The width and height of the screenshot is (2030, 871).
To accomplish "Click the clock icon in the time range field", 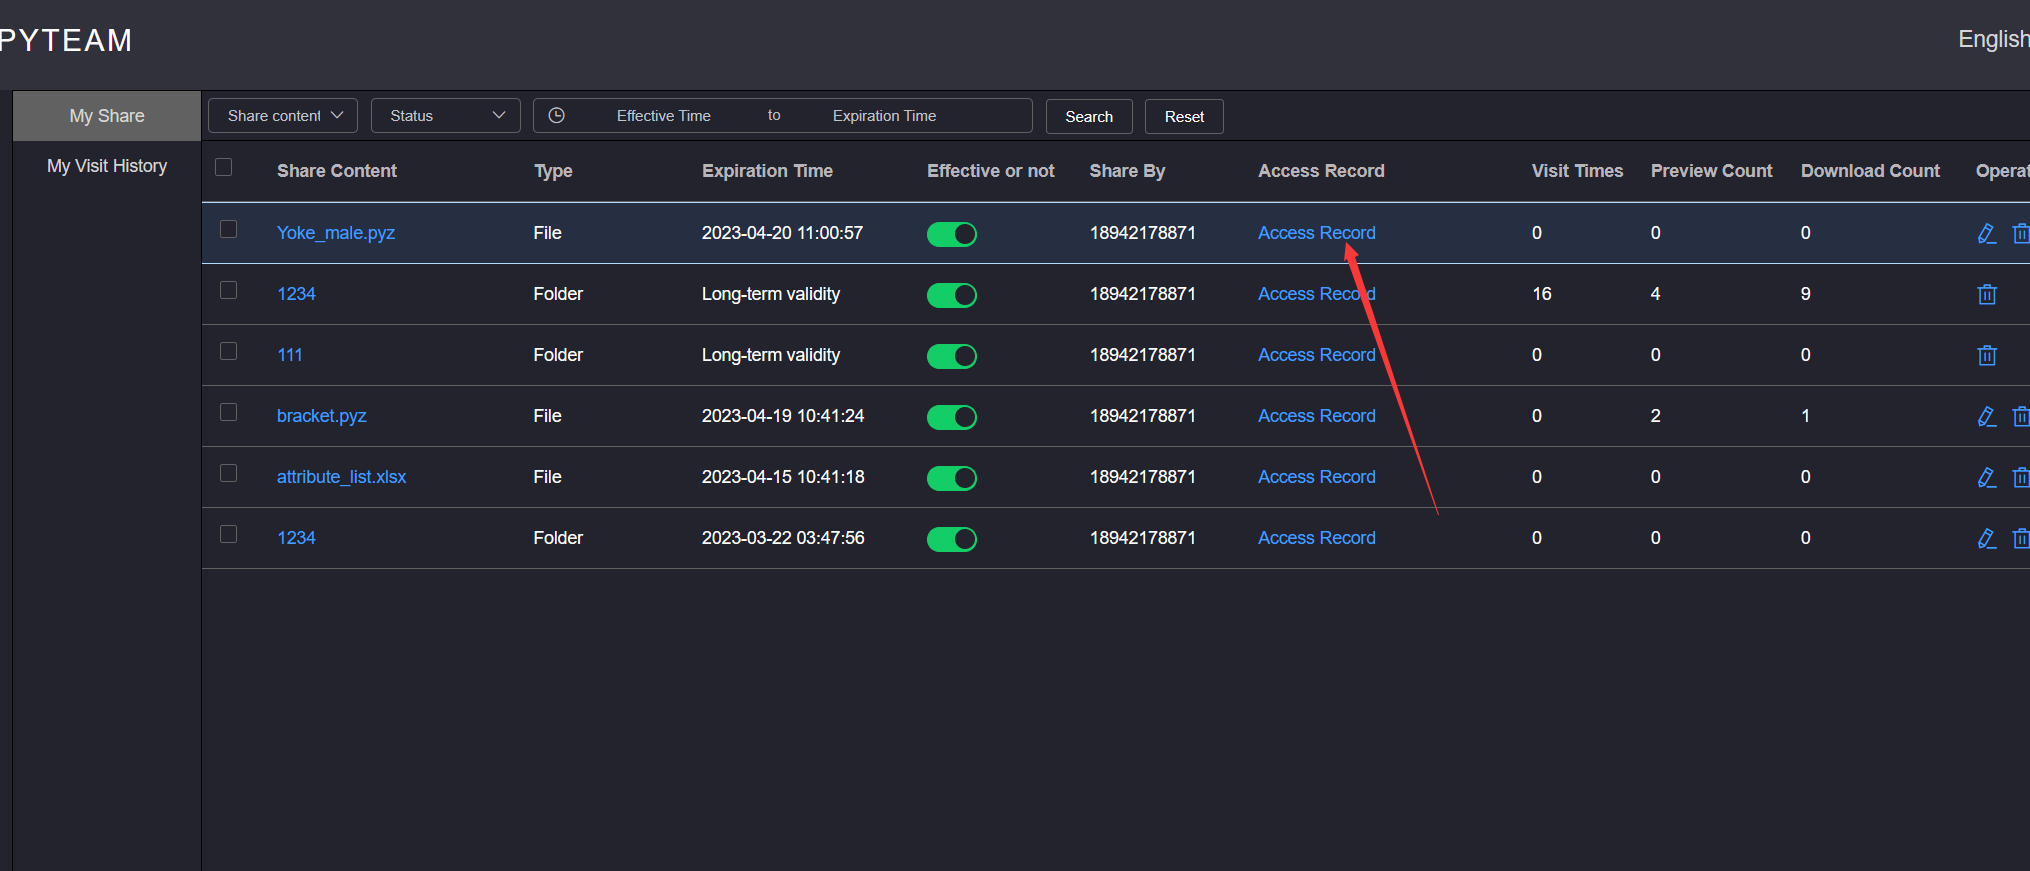I will click(x=557, y=115).
